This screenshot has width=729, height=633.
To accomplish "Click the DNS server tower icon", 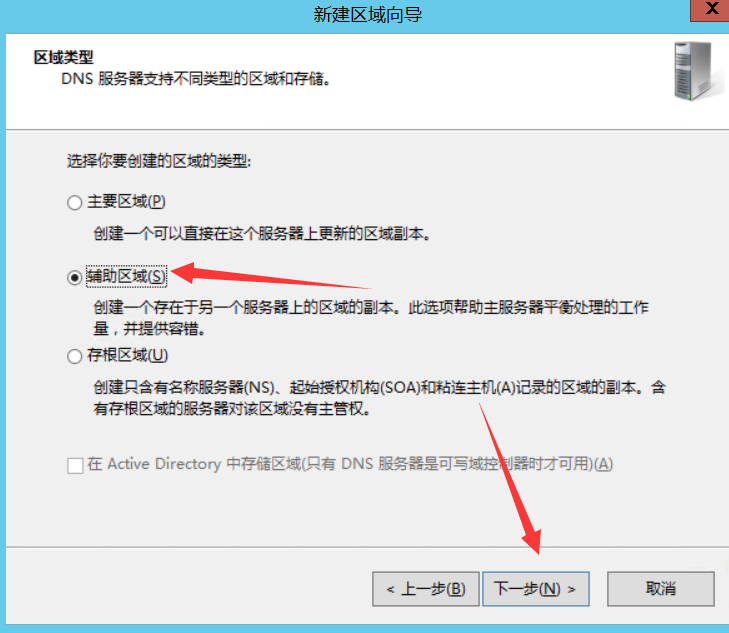I will coord(693,71).
